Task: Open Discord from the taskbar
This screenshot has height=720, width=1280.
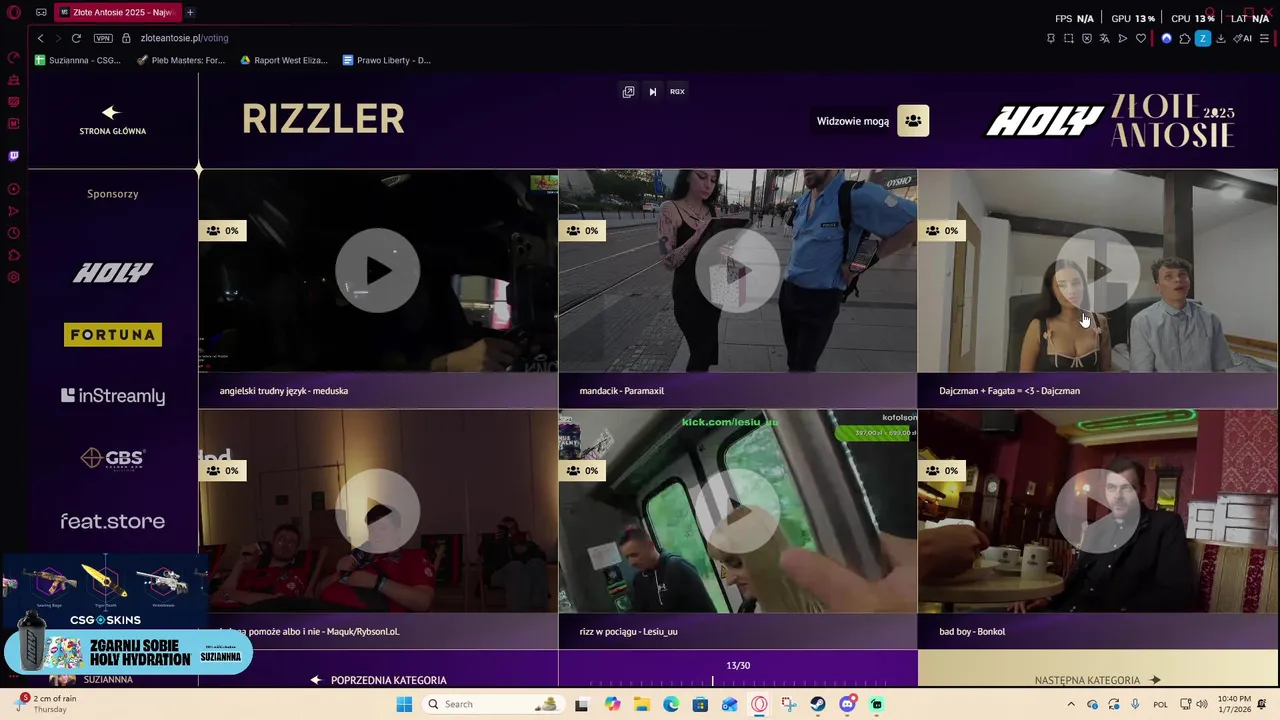Action: point(847,704)
